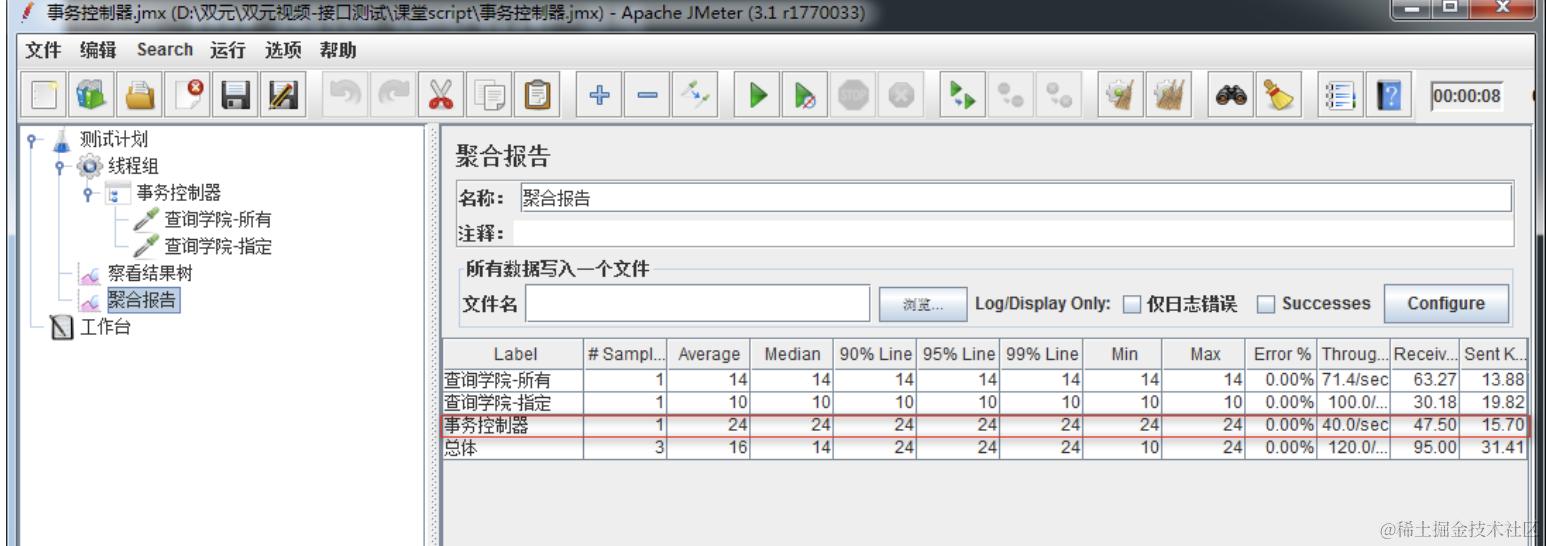Click the Toggle enable/disable toolbar icon
This screenshot has height=546, width=1546.
click(696, 95)
